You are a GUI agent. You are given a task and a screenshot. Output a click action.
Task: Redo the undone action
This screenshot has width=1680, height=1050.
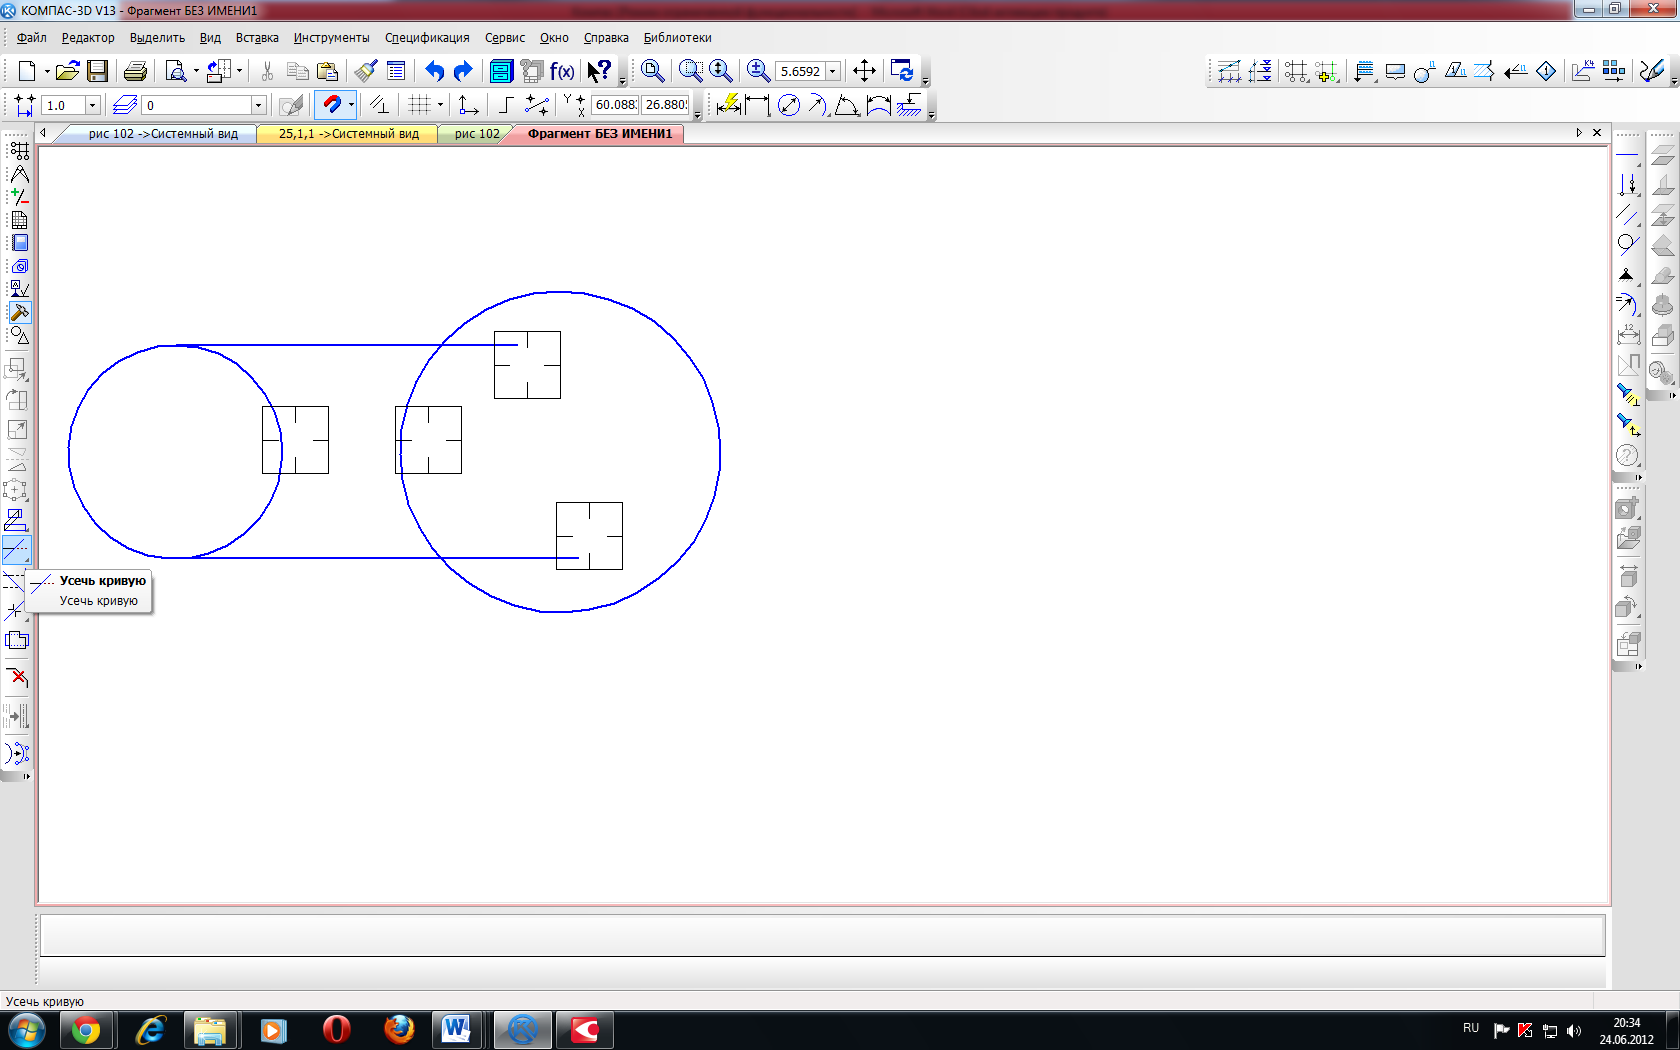[463, 71]
